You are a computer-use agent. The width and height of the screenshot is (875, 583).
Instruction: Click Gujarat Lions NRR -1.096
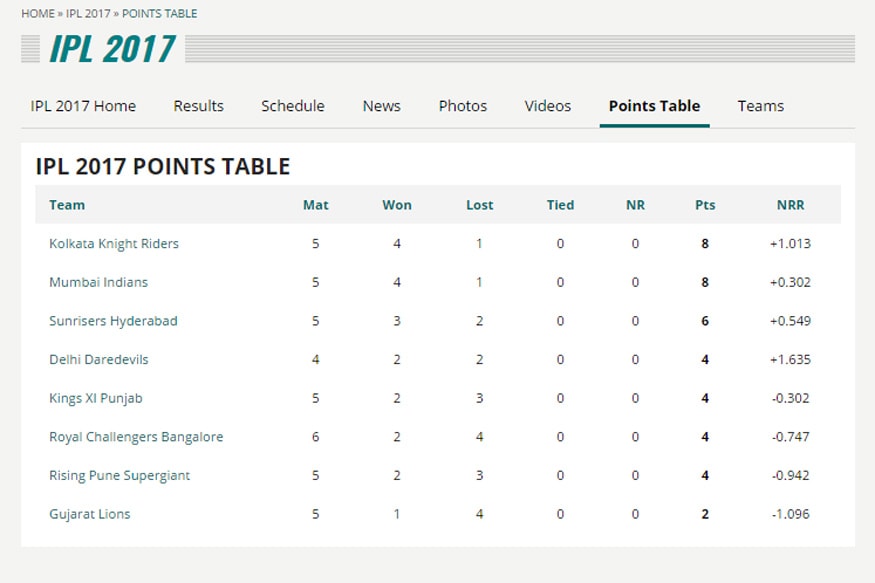[791, 514]
